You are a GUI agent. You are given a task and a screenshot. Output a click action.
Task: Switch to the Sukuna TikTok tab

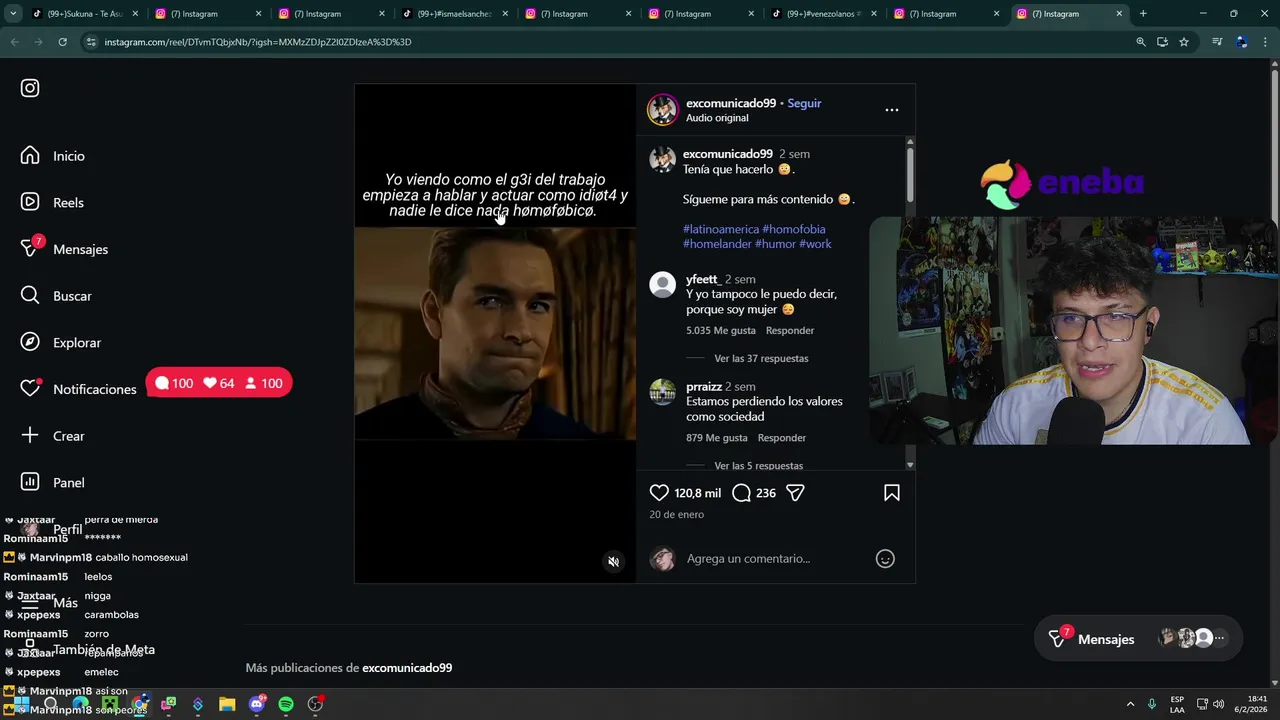[85, 14]
